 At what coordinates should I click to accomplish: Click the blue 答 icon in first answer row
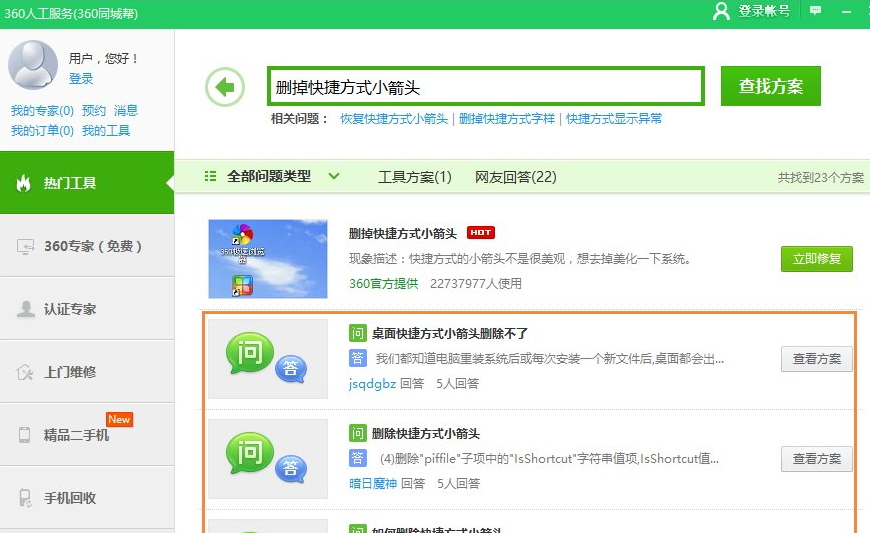pos(357,358)
